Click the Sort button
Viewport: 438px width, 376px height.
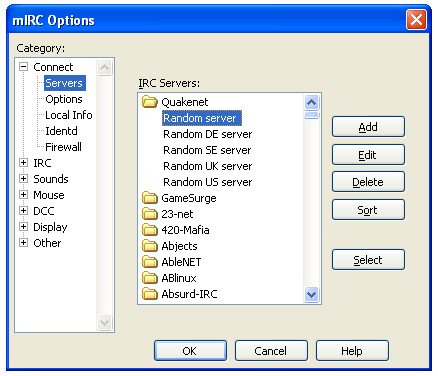[x=368, y=210]
